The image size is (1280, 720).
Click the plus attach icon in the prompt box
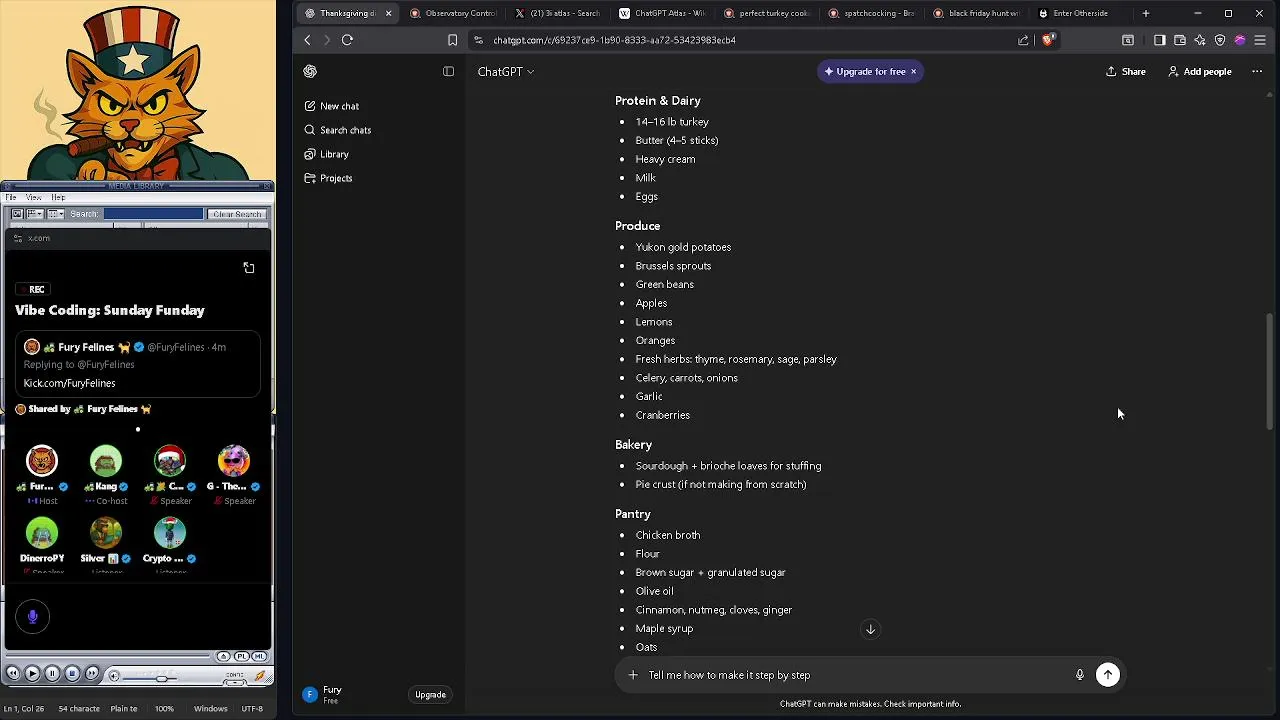(x=633, y=675)
